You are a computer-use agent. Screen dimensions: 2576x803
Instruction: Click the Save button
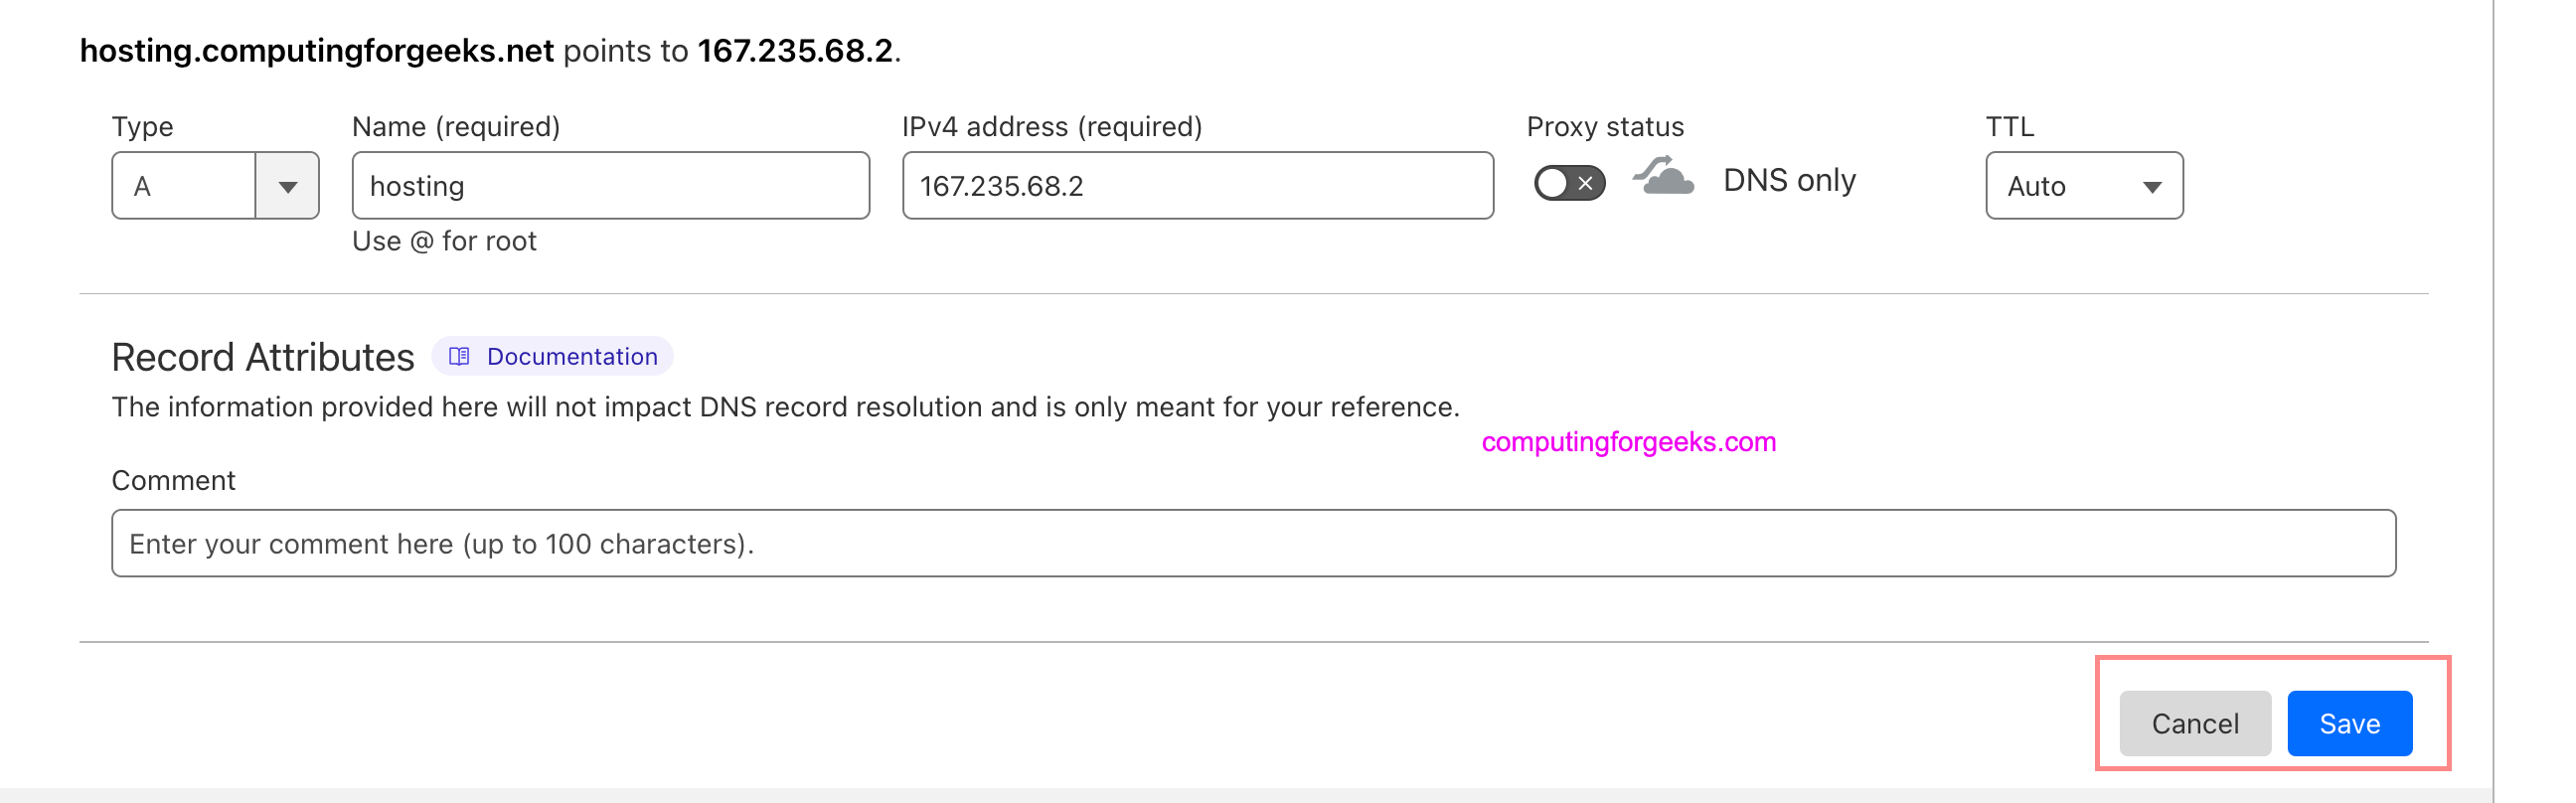point(2349,723)
